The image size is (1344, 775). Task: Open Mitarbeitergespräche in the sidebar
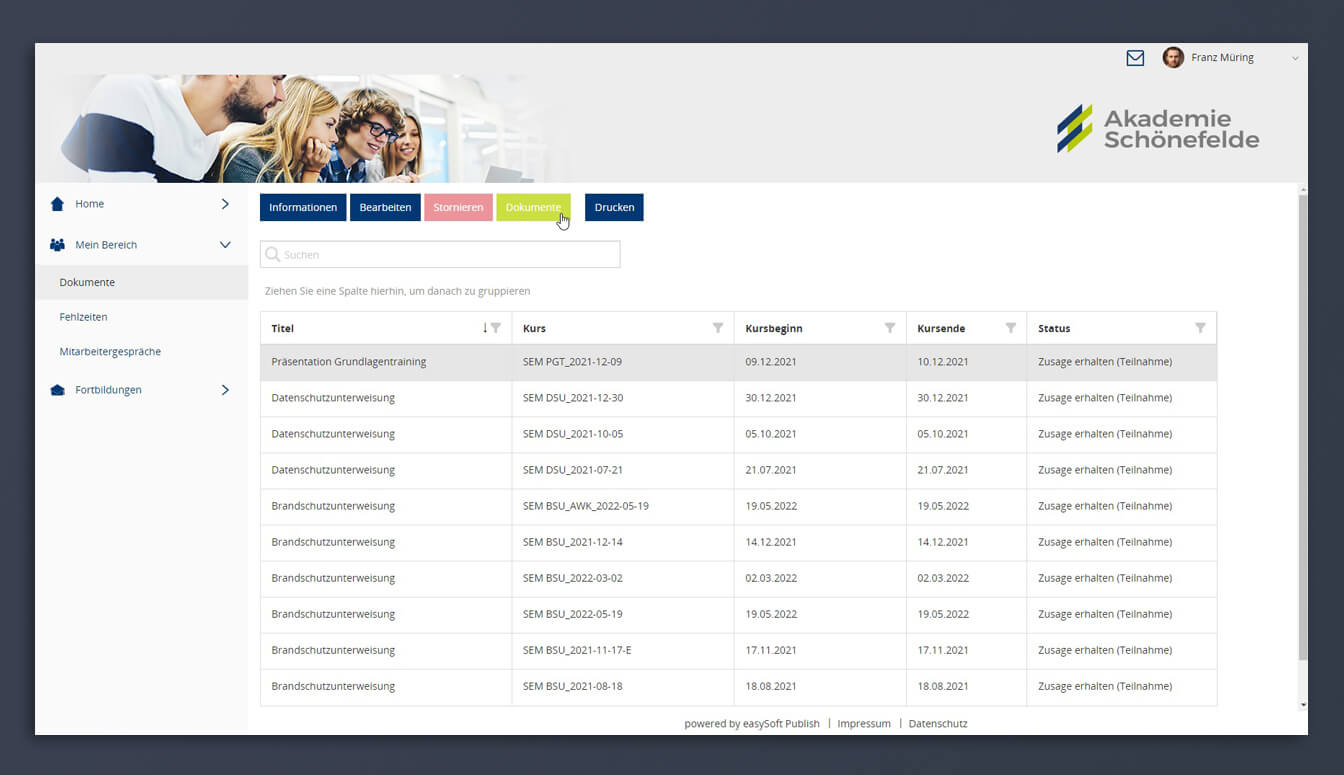pos(110,352)
